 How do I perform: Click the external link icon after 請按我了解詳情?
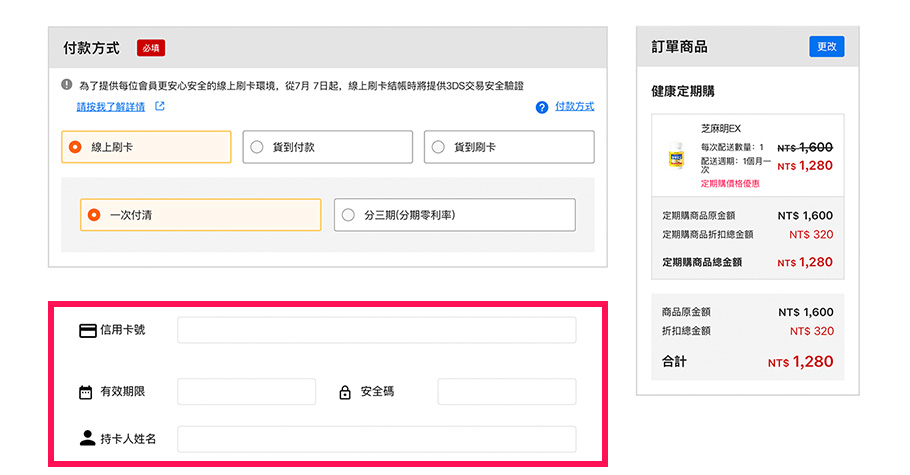click(x=159, y=106)
